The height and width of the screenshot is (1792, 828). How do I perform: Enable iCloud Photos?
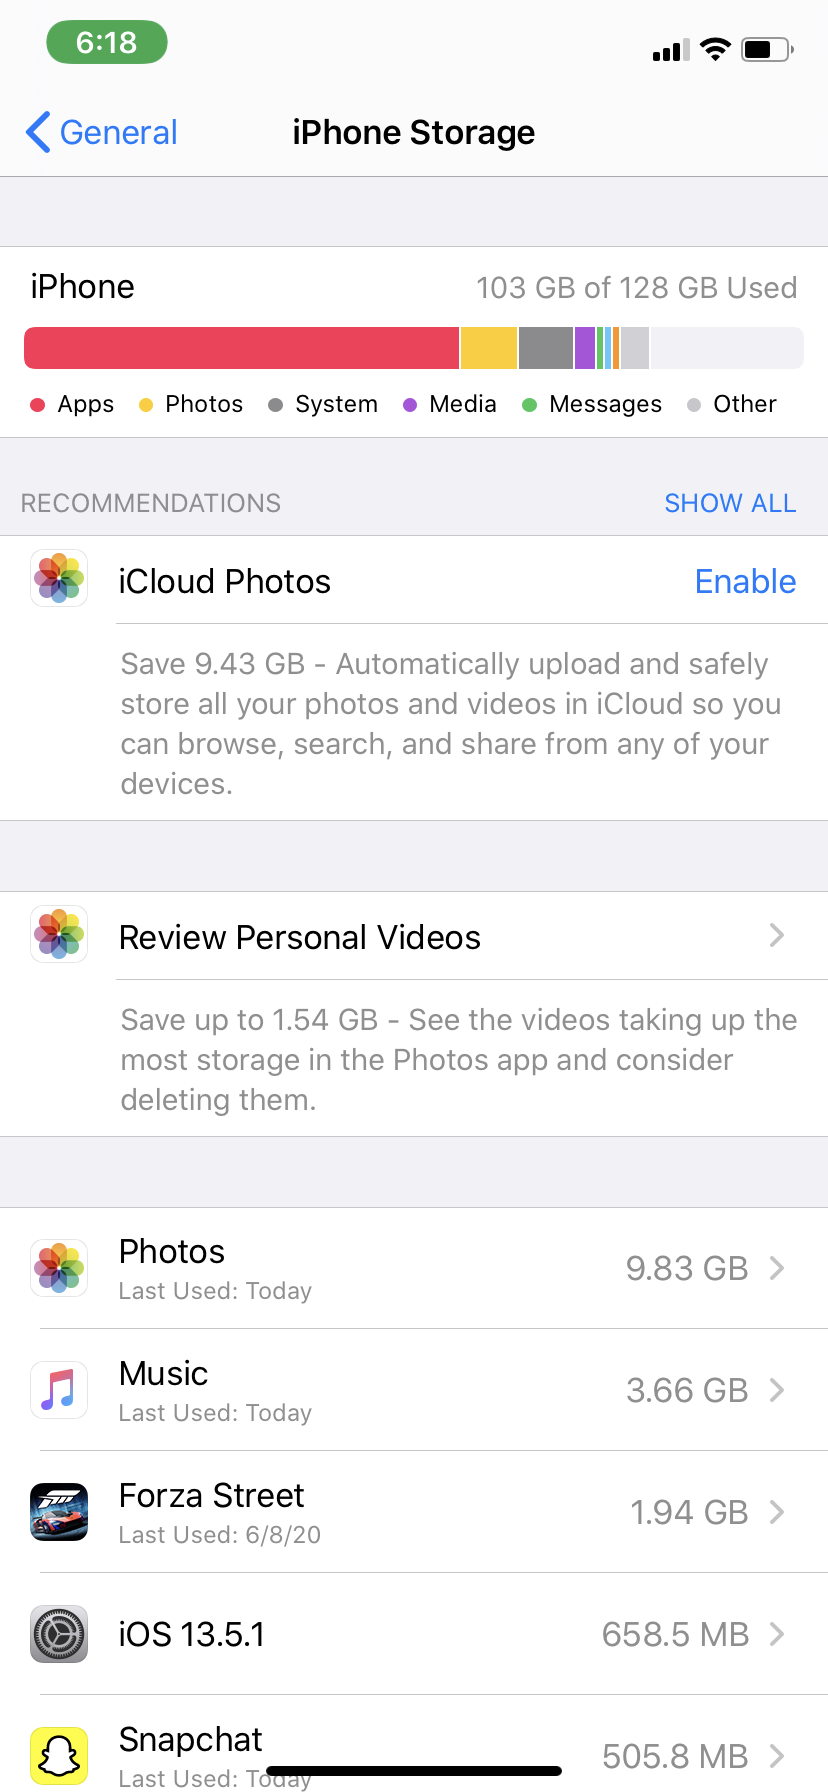pyautogui.click(x=745, y=581)
